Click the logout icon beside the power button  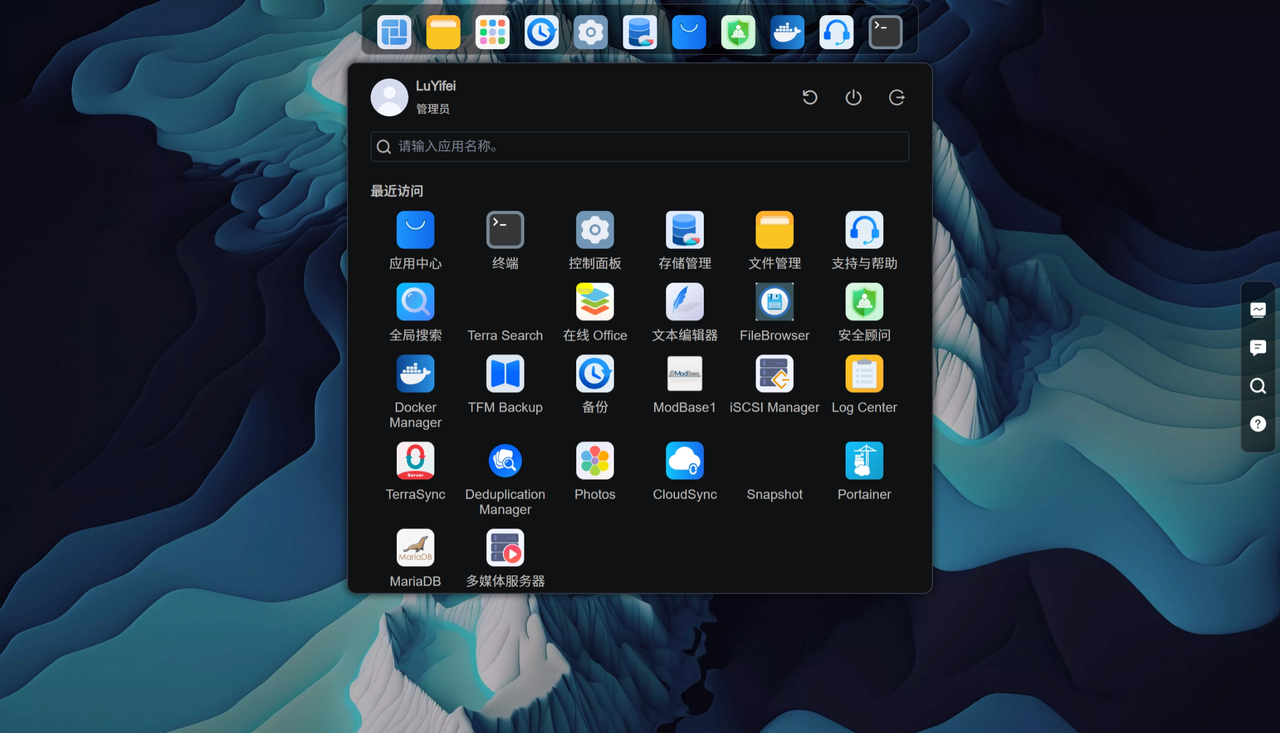tap(897, 97)
